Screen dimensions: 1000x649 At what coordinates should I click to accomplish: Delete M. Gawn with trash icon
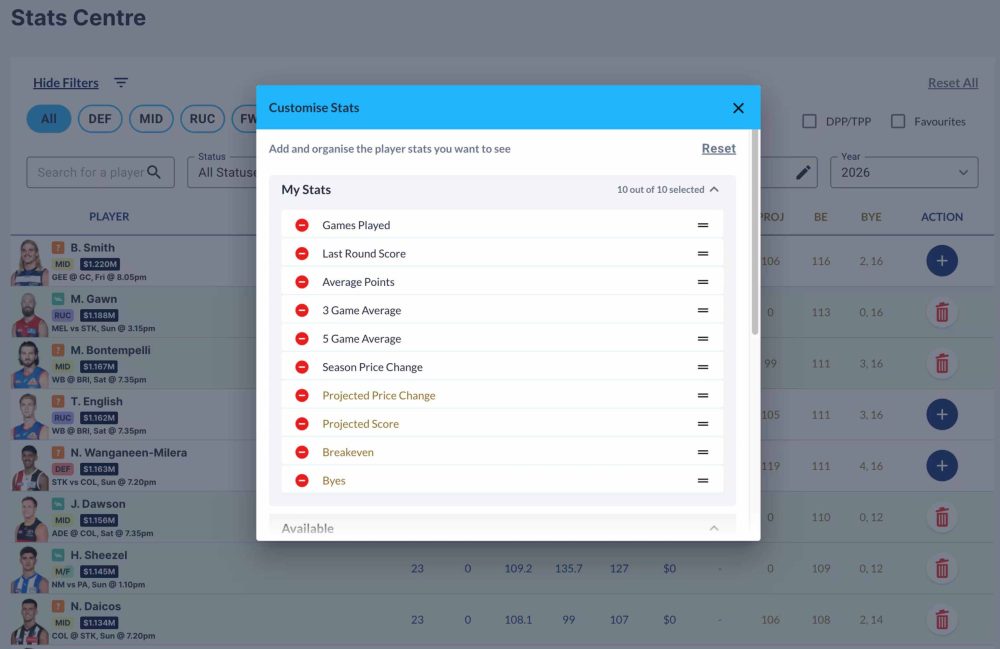click(x=941, y=312)
